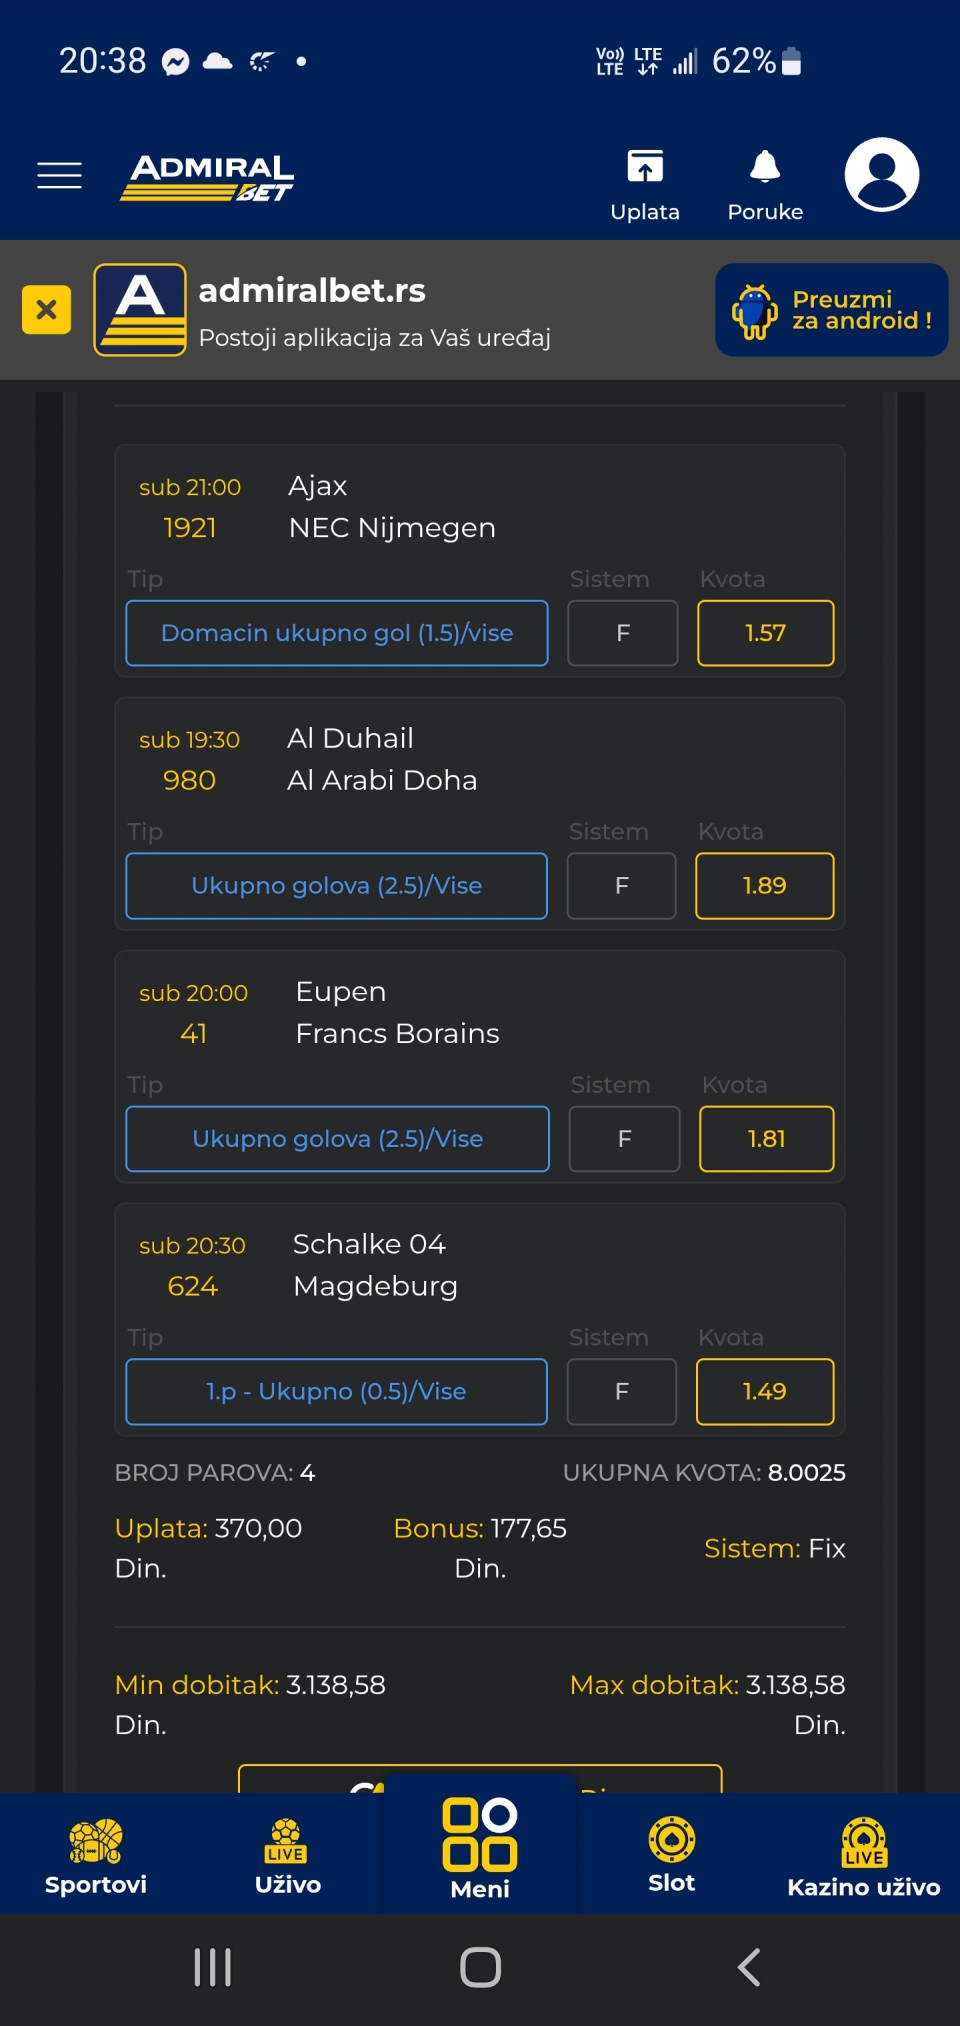Switch to Uživo live betting tab
The height and width of the screenshot is (2026, 960).
coord(287,1856)
